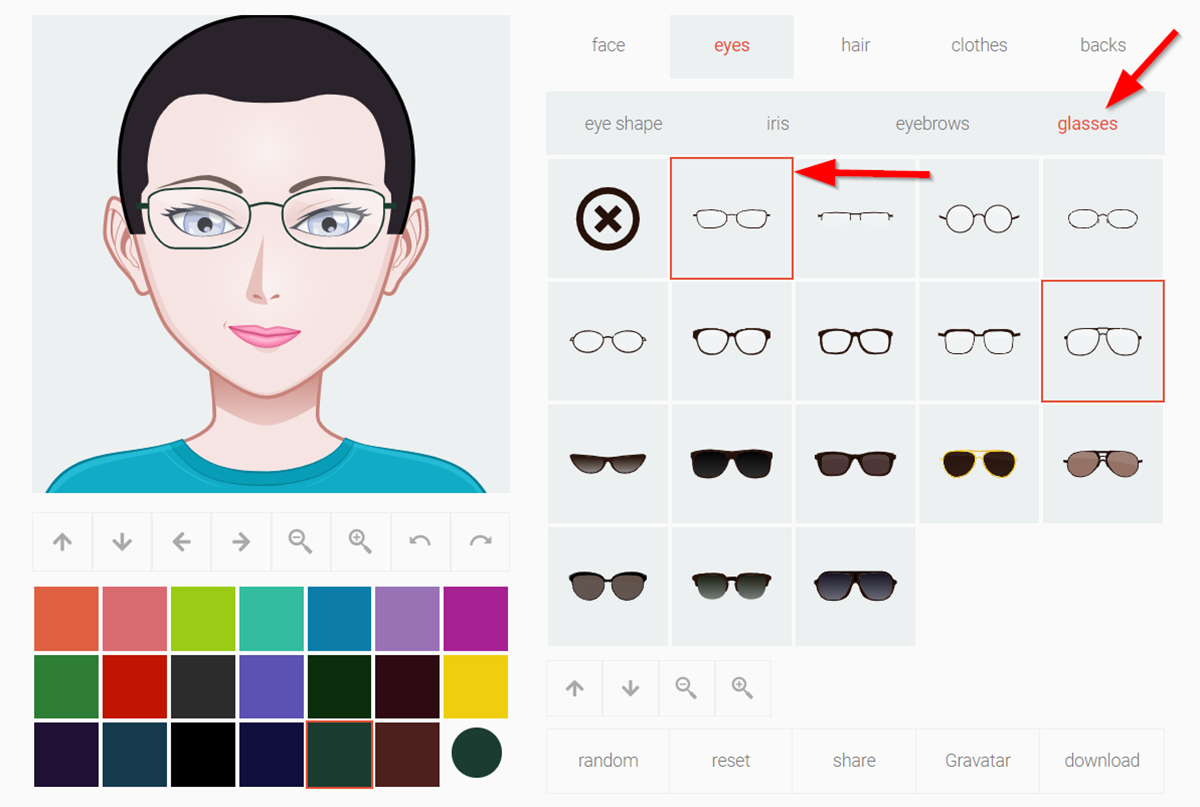Select the yellow color swatch
The height and width of the screenshot is (807, 1200).
click(476, 688)
